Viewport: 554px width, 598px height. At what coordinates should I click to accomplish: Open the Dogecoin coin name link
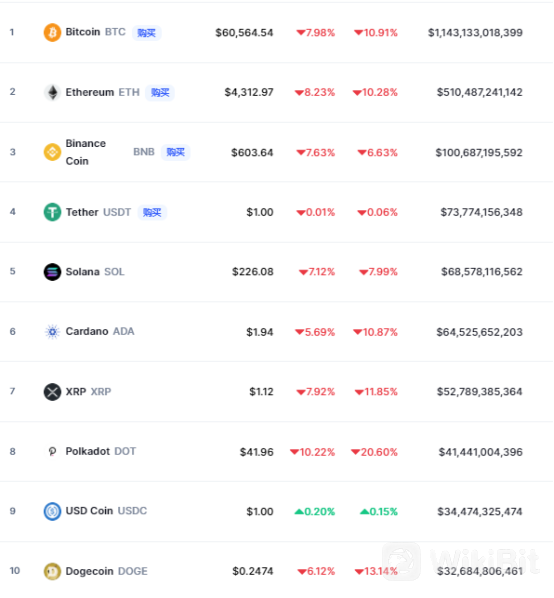(90, 571)
